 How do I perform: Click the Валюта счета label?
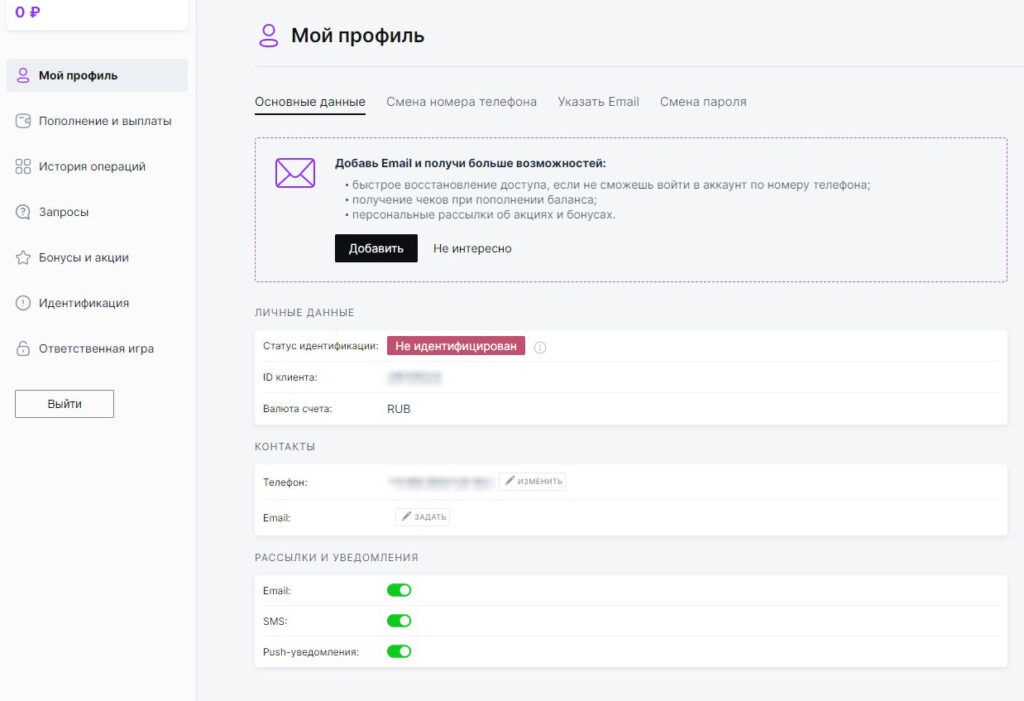click(298, 409)
